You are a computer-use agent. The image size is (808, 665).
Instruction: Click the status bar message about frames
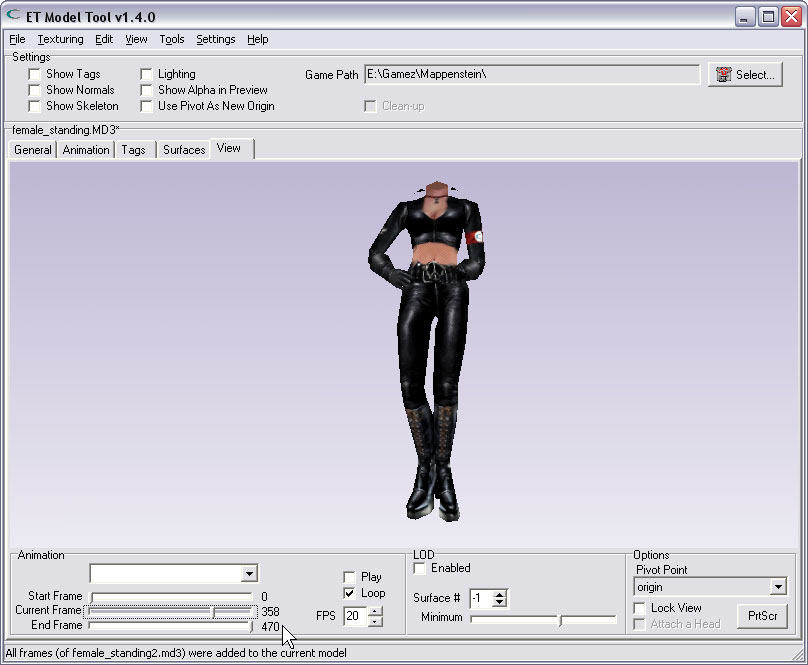click(x=176, y=653)
